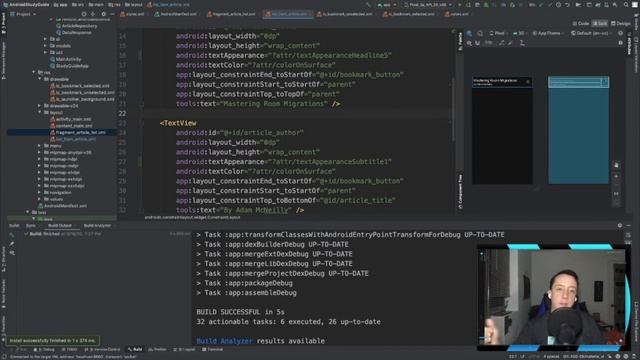Click the orientation rotate icon in design toolbar
Screen dimensions: 640x360
[480, 33]
